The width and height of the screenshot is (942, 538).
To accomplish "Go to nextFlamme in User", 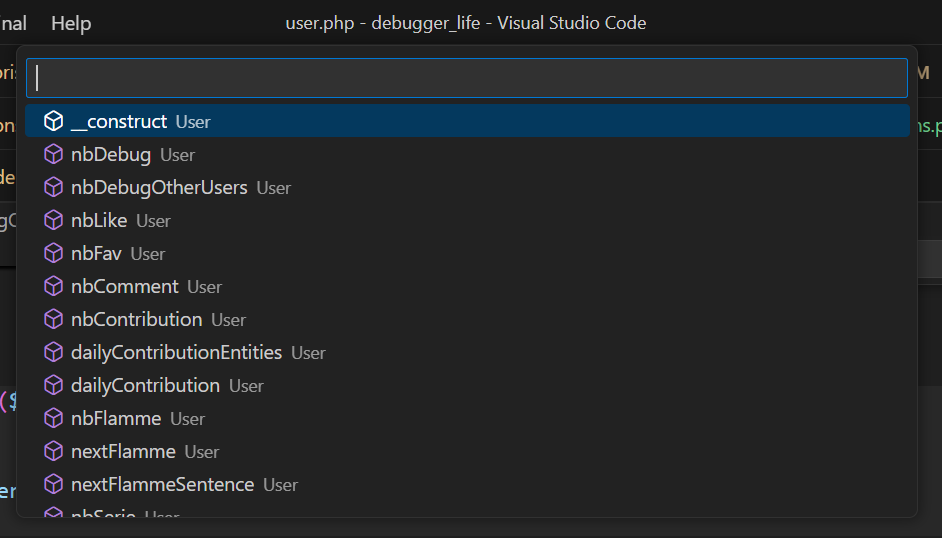I will (x=467, y=452).
